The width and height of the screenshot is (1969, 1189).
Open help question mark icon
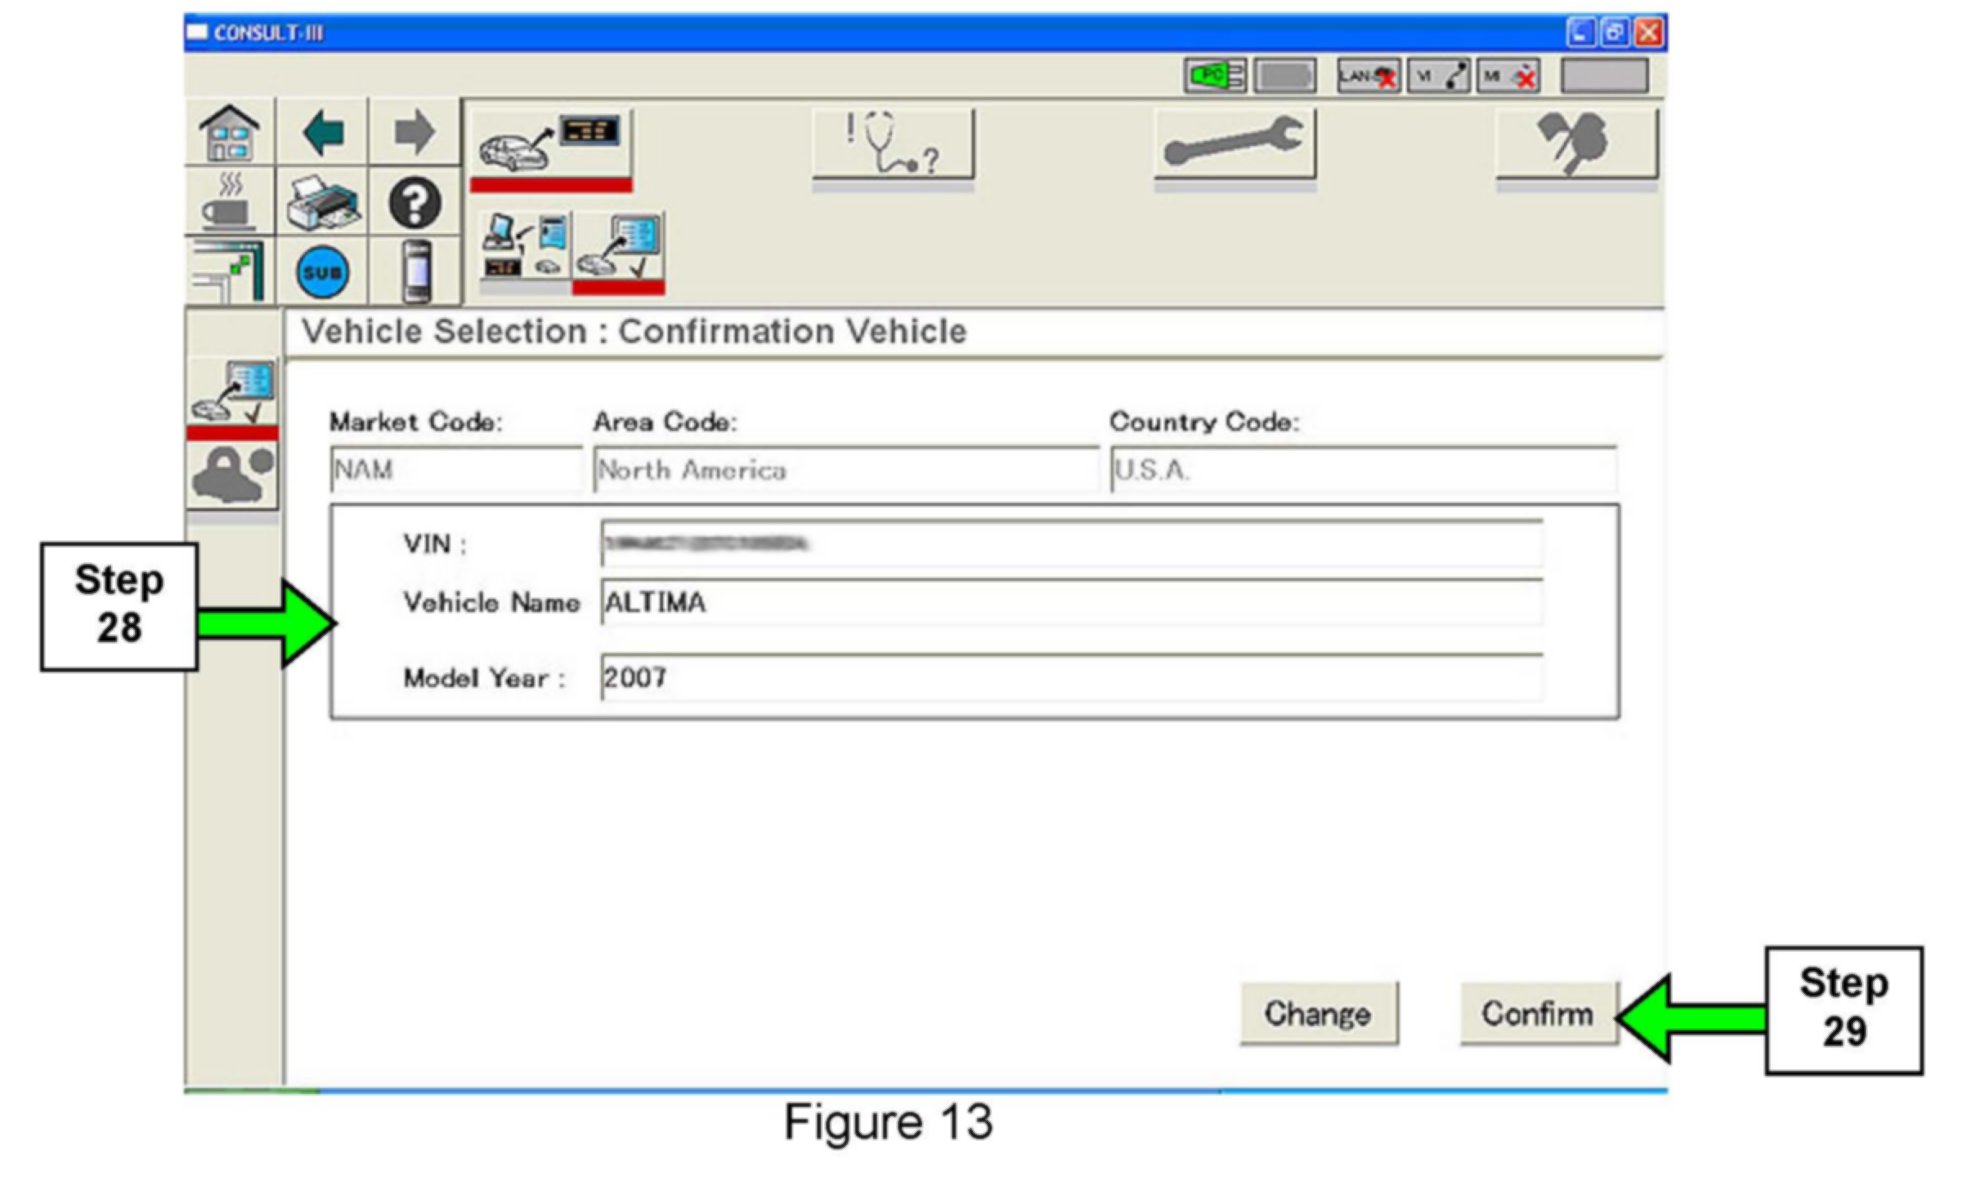pyautogui.click(x=414, y=203)
